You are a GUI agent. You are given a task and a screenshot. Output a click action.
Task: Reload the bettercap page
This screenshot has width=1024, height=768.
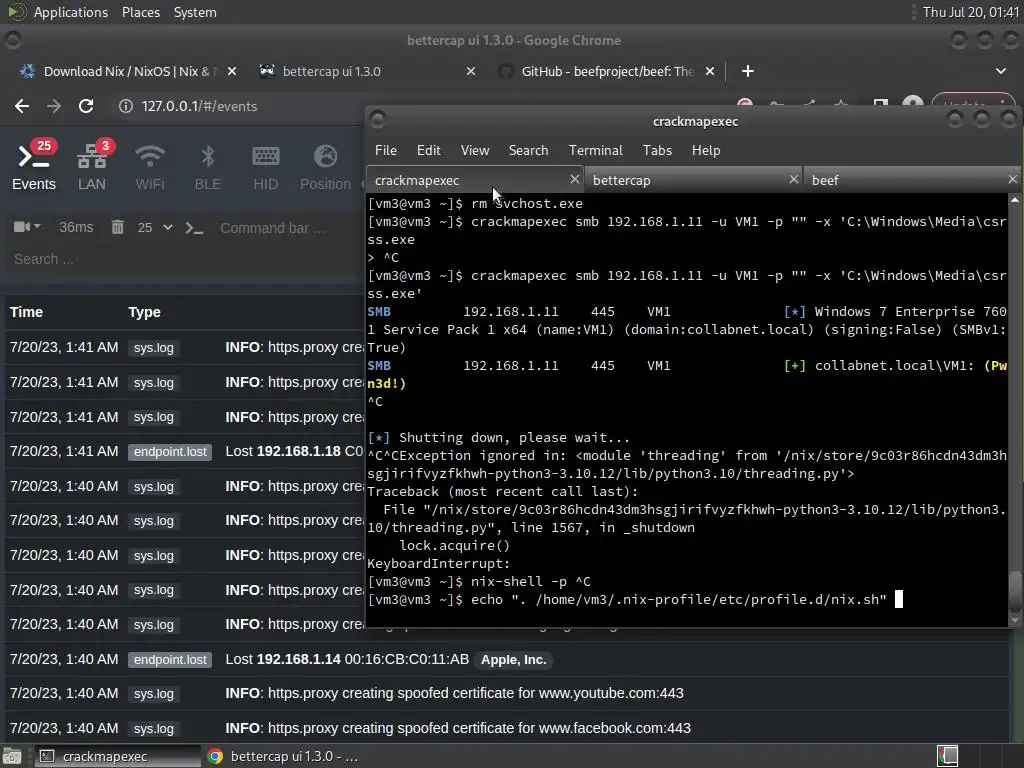point(86,106)
